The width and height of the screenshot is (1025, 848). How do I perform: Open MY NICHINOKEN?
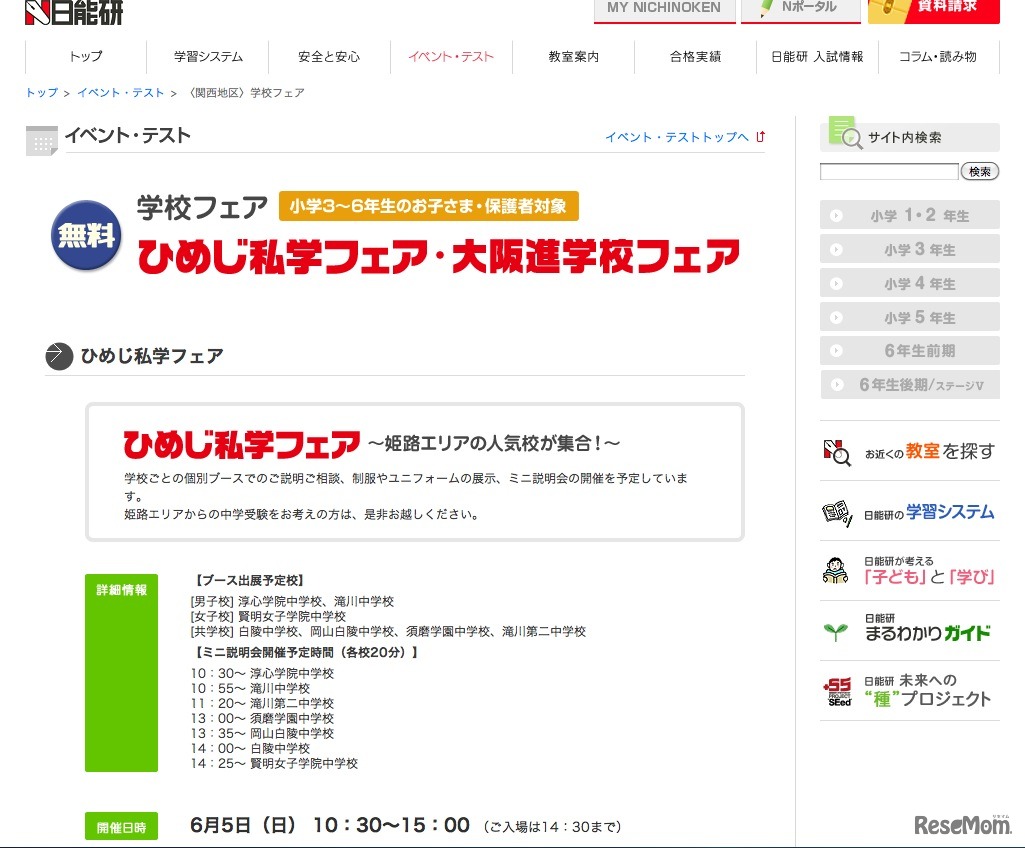coord(663,8)
